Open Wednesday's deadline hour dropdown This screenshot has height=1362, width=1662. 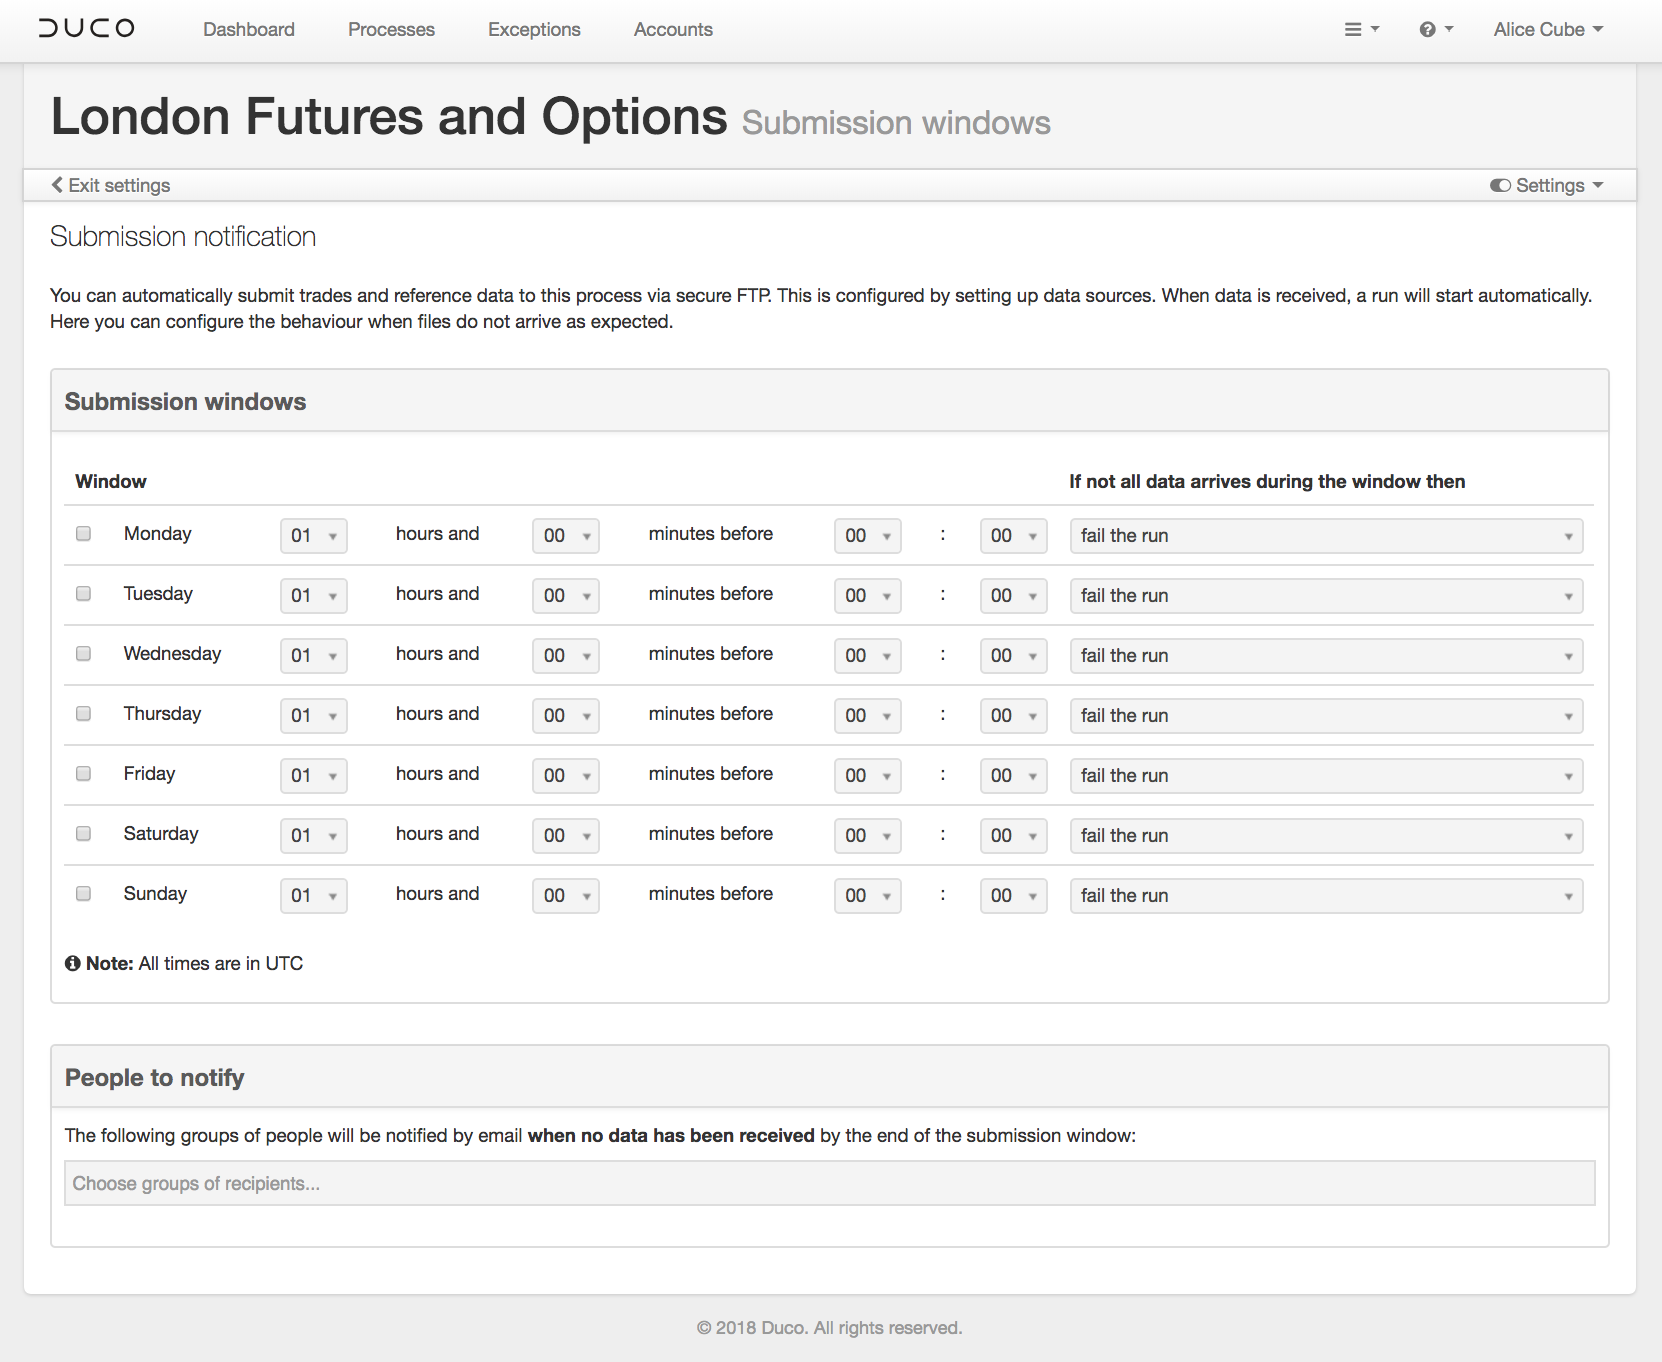[868, 656]
